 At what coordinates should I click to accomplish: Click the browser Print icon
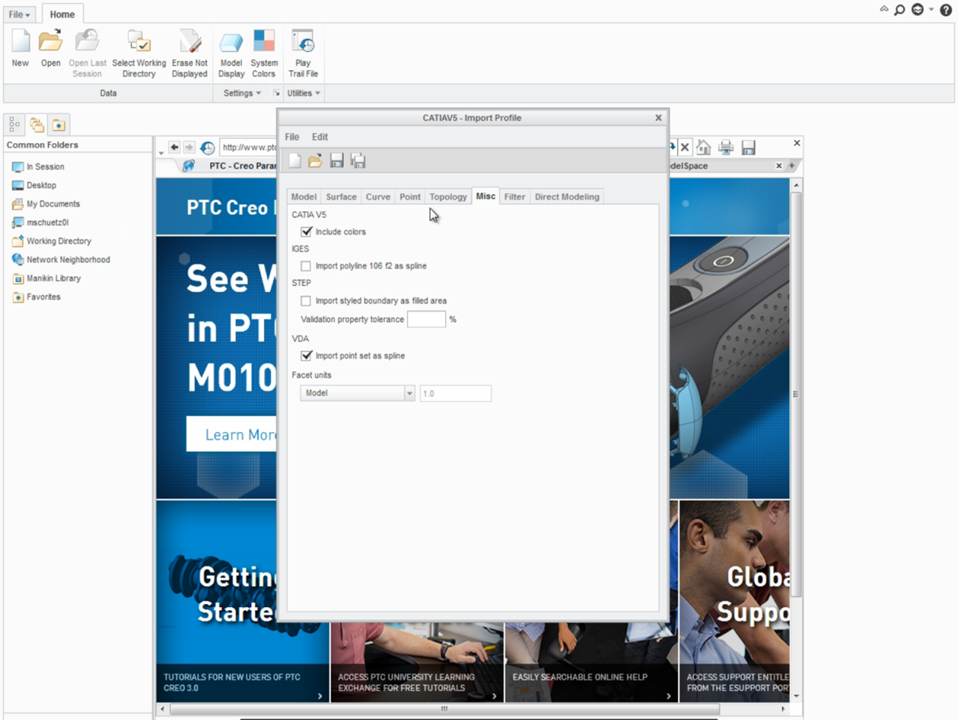click(726, 147)
